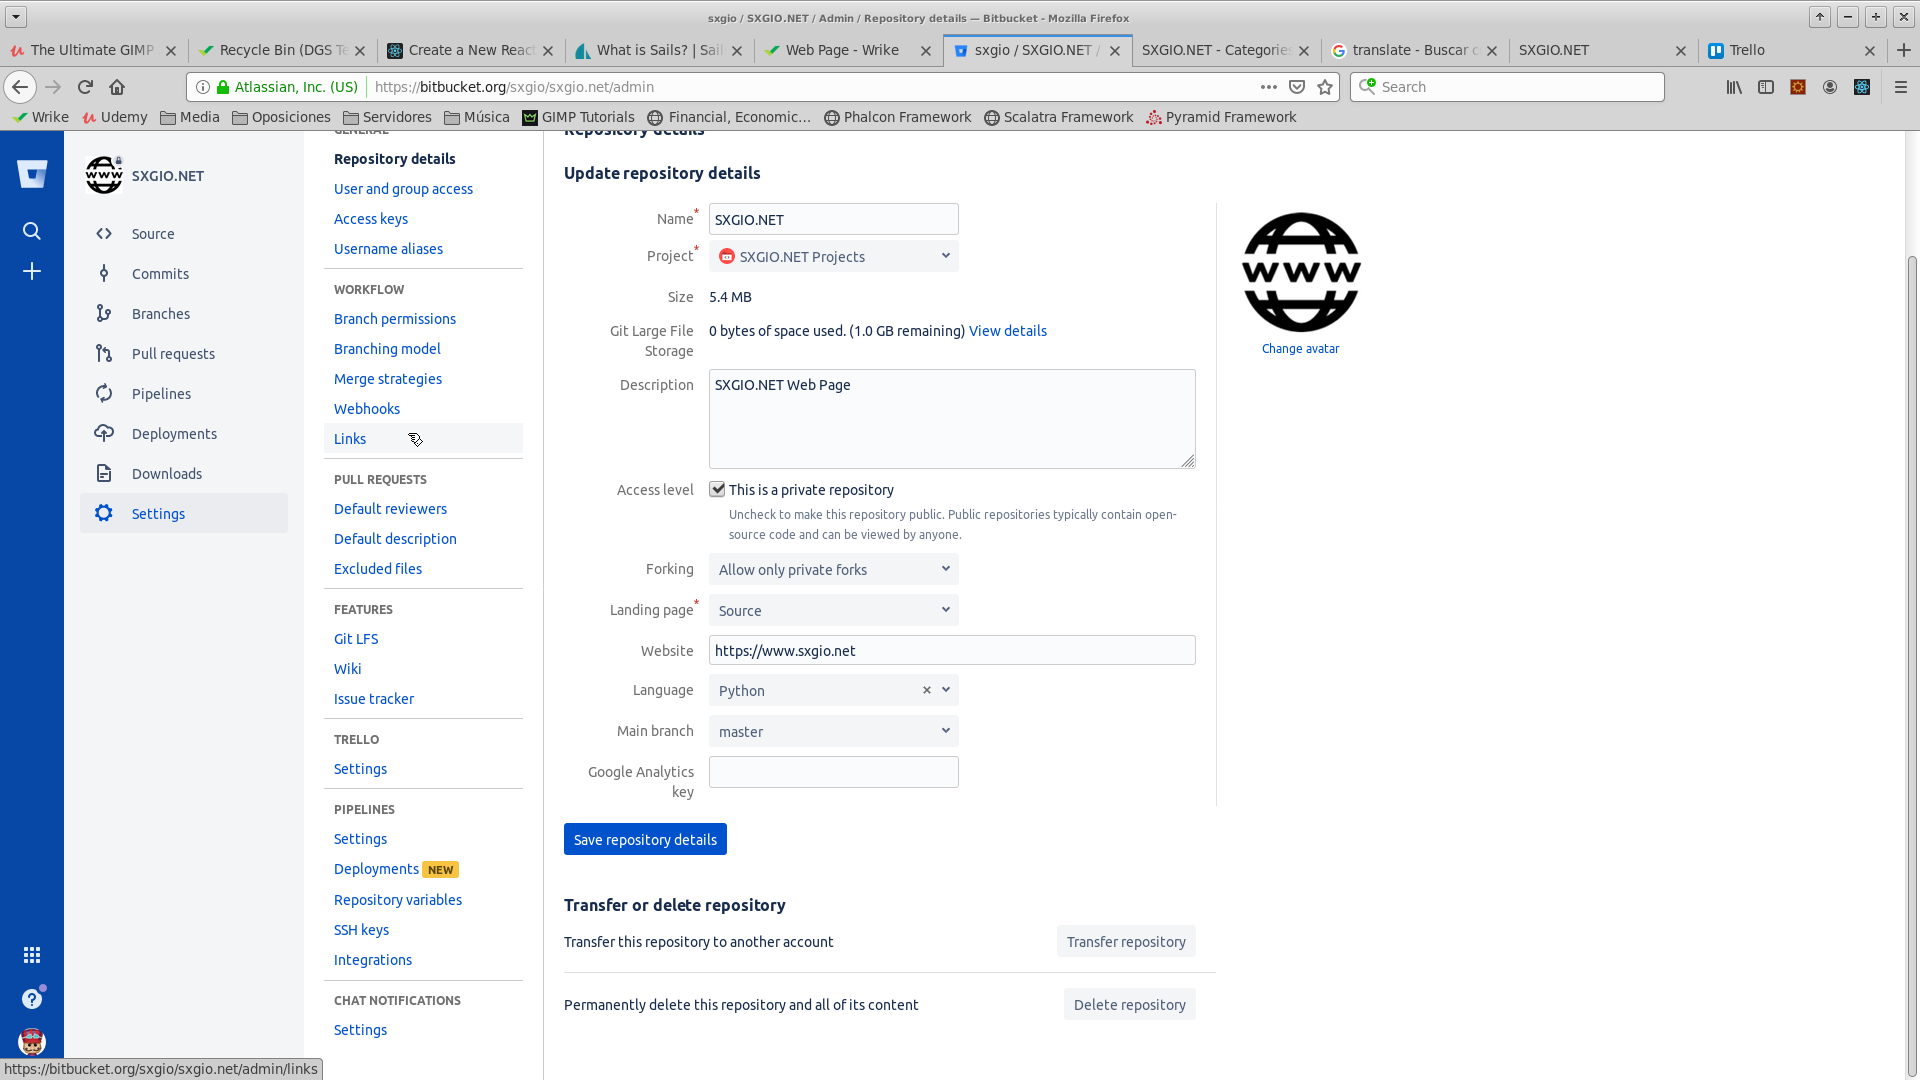Viewport: 1920px width, 1080px height.
Task: Click the Deployments rocket icon
Action: [104, 433]
